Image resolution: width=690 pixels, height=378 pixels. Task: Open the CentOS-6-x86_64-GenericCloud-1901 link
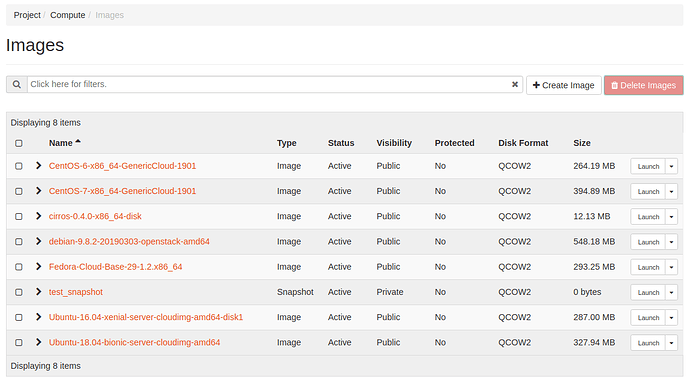[x=122, y=166]
